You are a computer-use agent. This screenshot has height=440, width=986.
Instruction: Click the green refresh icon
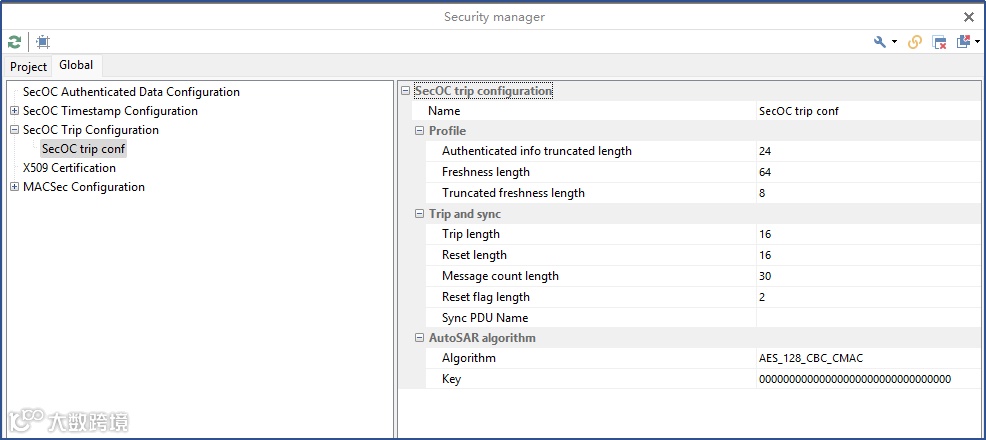tap(14, 42)
